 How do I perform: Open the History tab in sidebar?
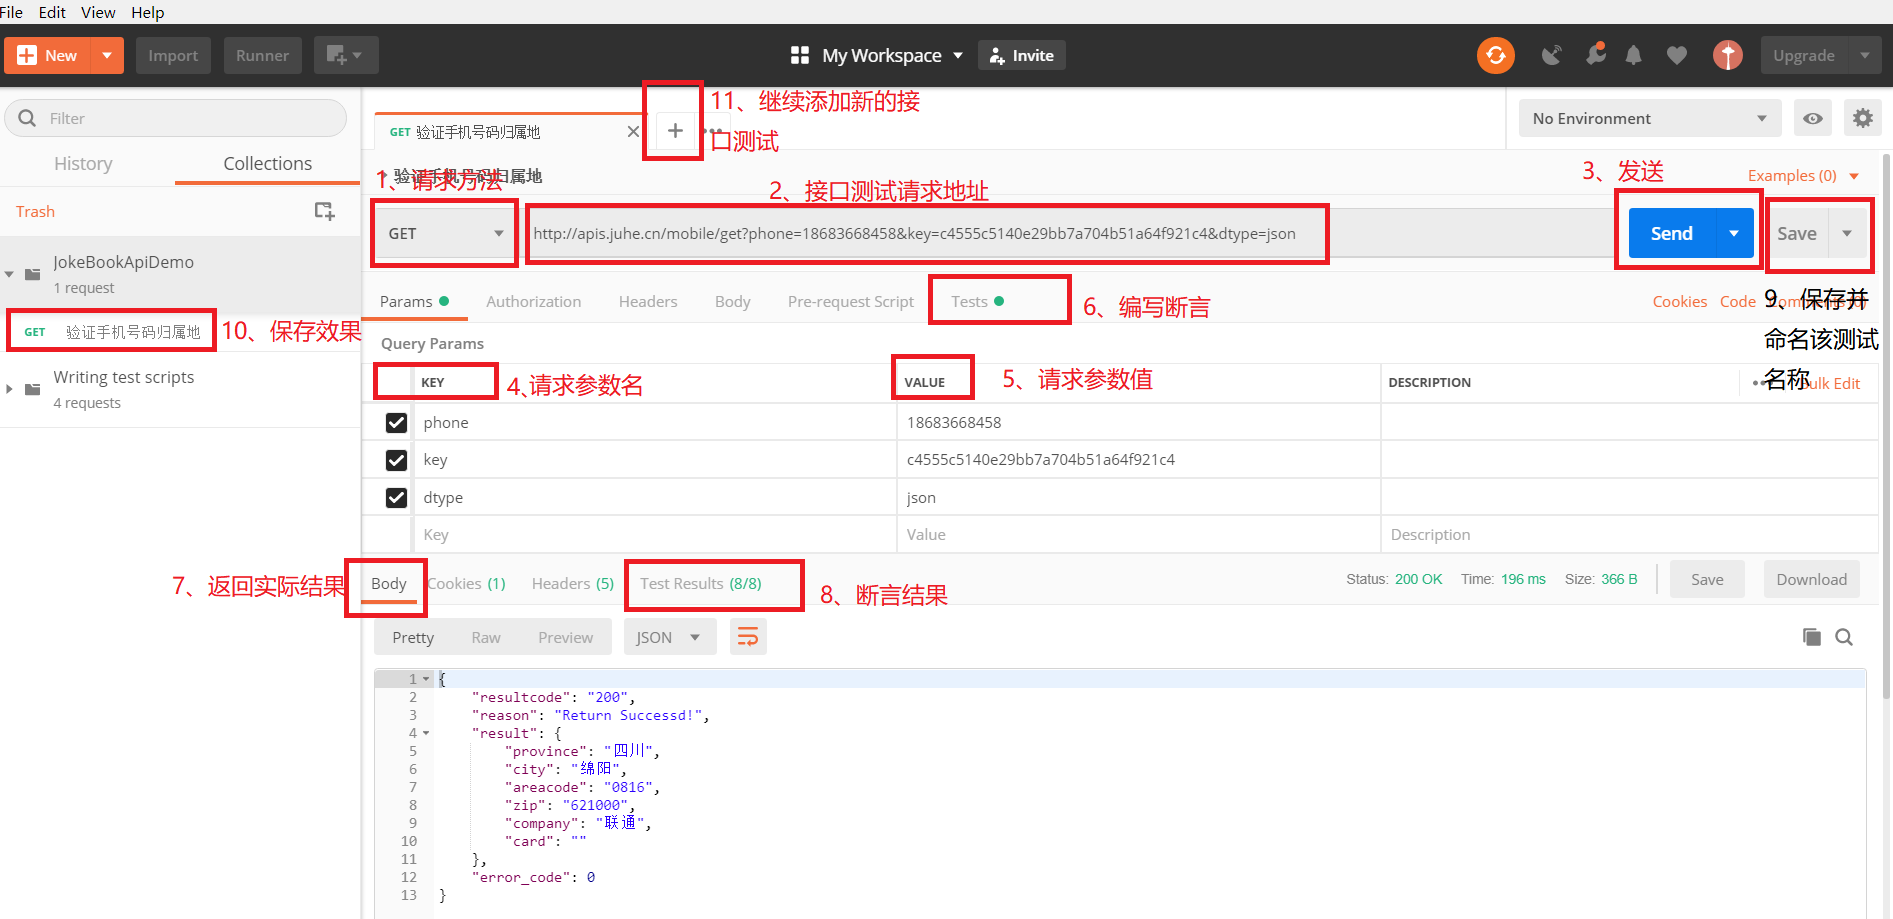tap(83, 163)
